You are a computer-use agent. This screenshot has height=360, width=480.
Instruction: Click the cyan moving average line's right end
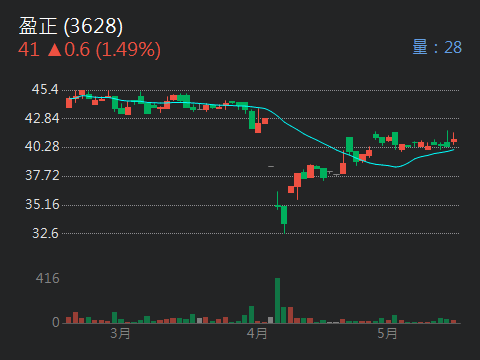[453, 150]
